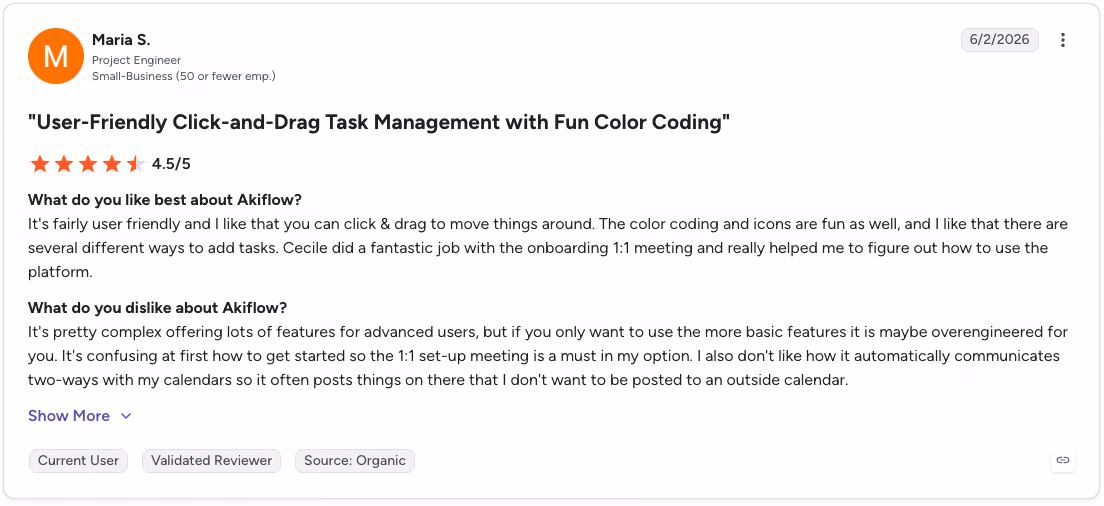Click the Show More link text

click(x=69, y=416)
